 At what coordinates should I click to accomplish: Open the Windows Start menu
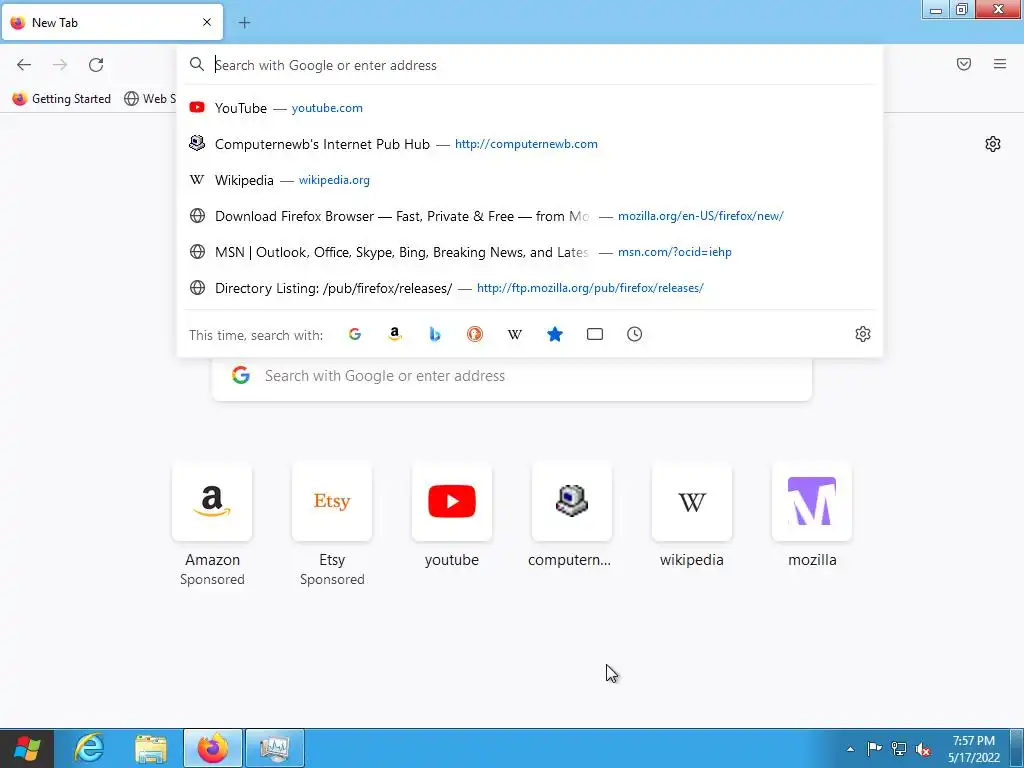coord(27,748)
